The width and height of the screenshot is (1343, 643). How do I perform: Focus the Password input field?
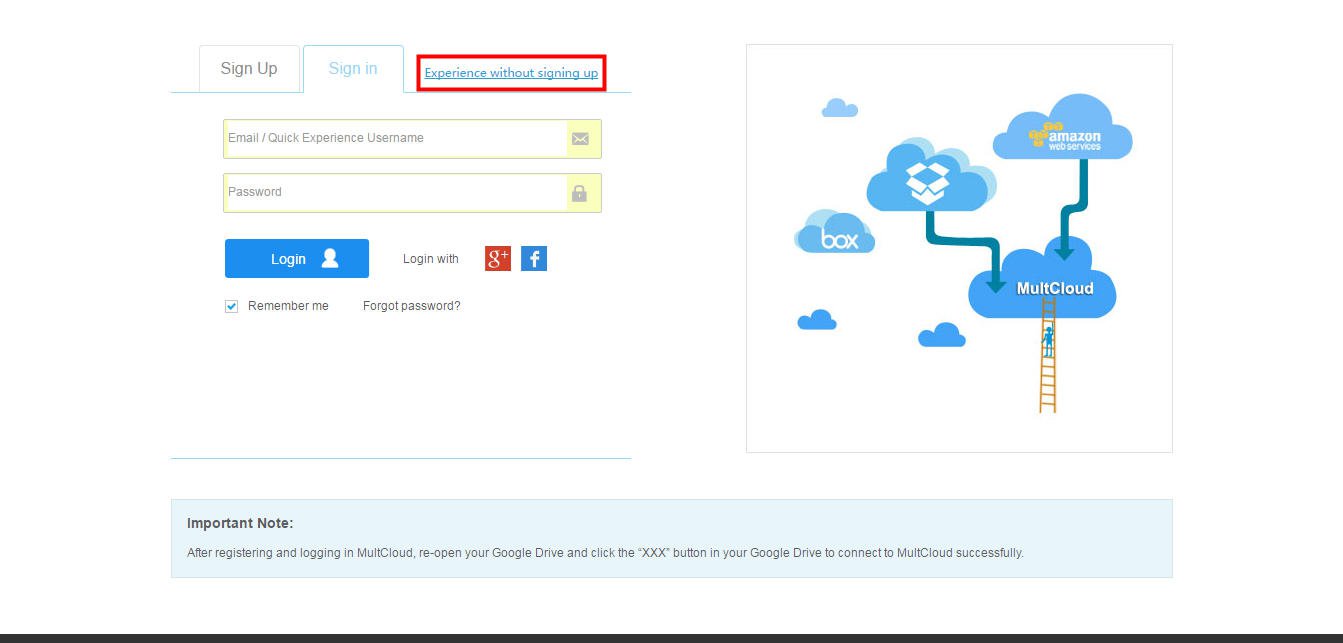coord(412,193)
